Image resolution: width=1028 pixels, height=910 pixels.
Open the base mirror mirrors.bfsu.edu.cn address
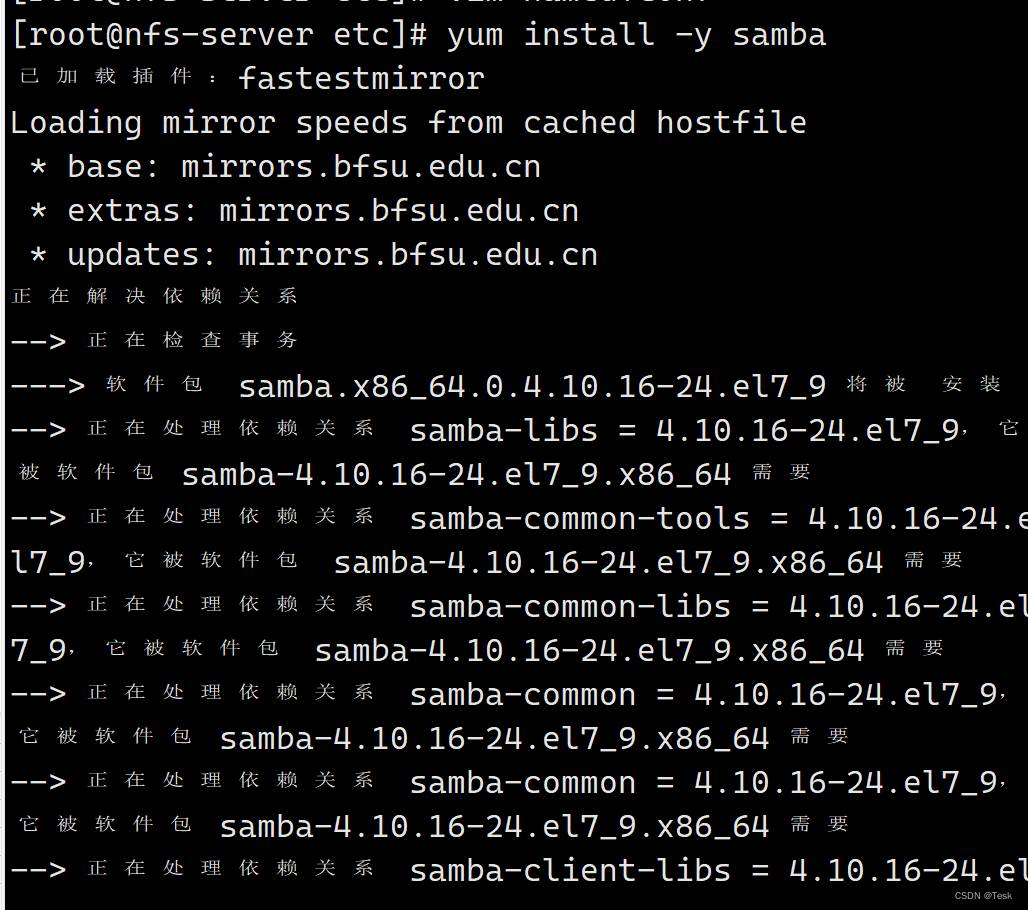pos(361,167)
